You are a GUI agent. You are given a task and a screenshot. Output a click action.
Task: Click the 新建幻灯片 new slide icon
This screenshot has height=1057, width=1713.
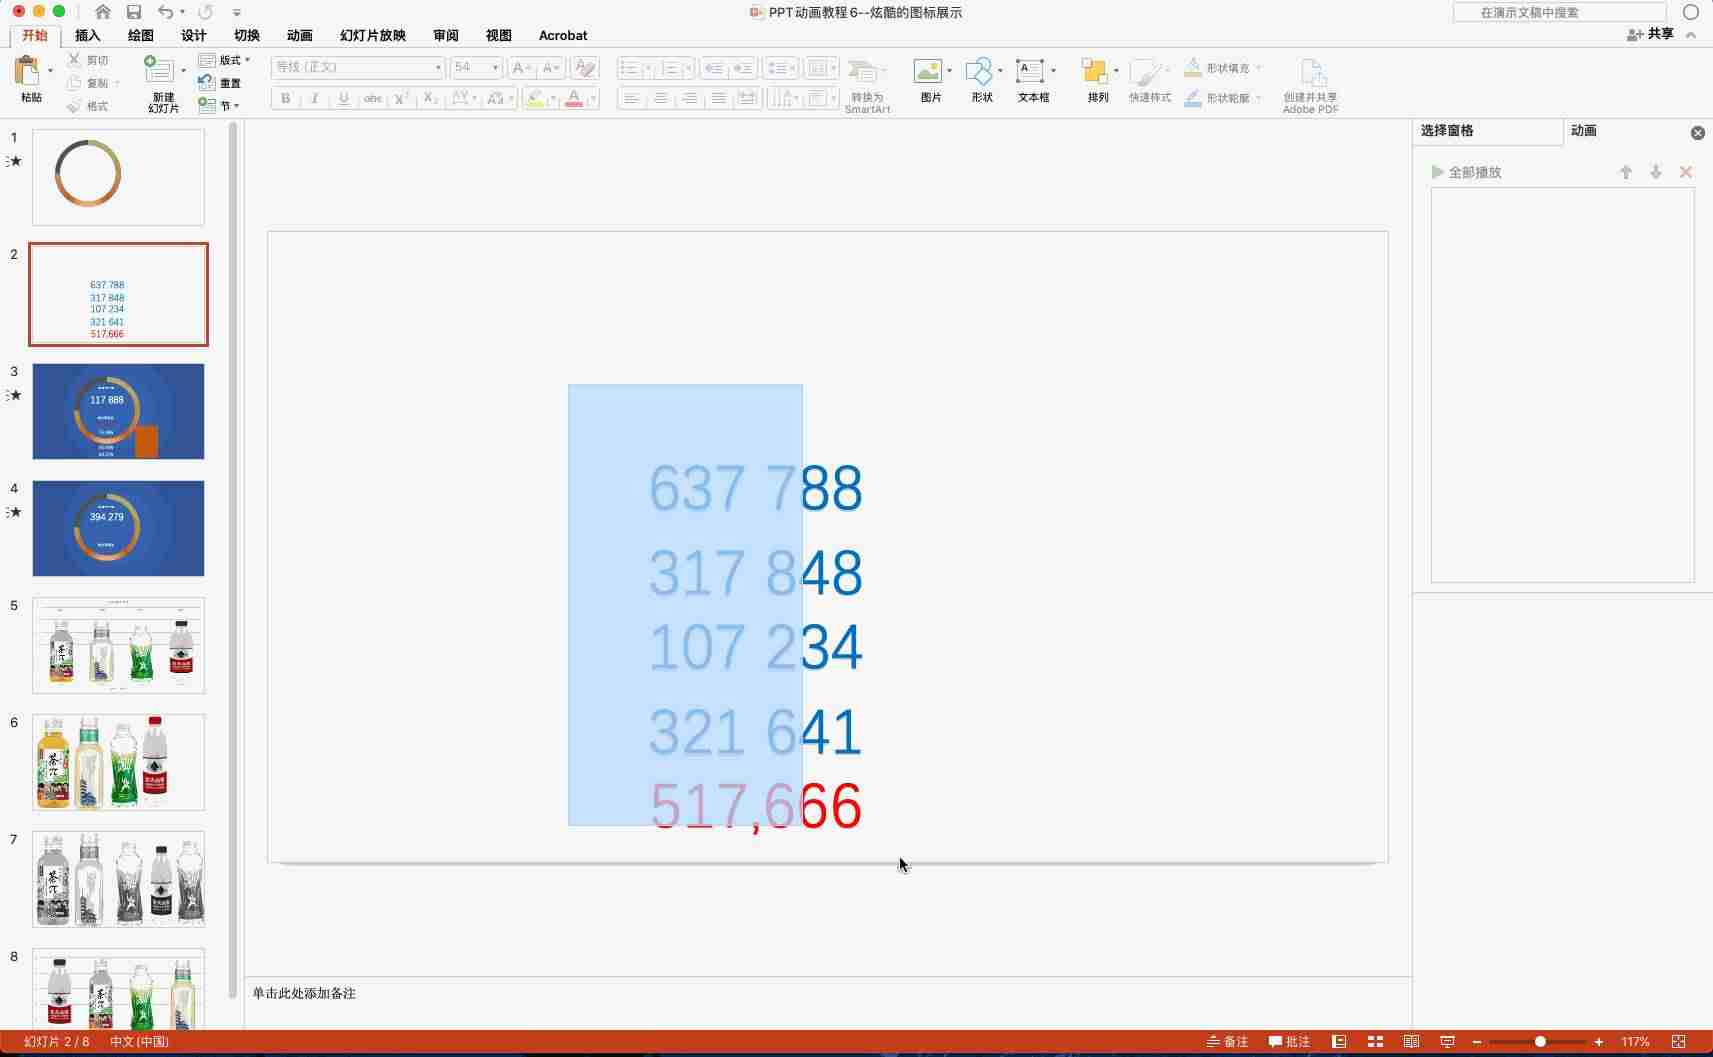point(159,70)
